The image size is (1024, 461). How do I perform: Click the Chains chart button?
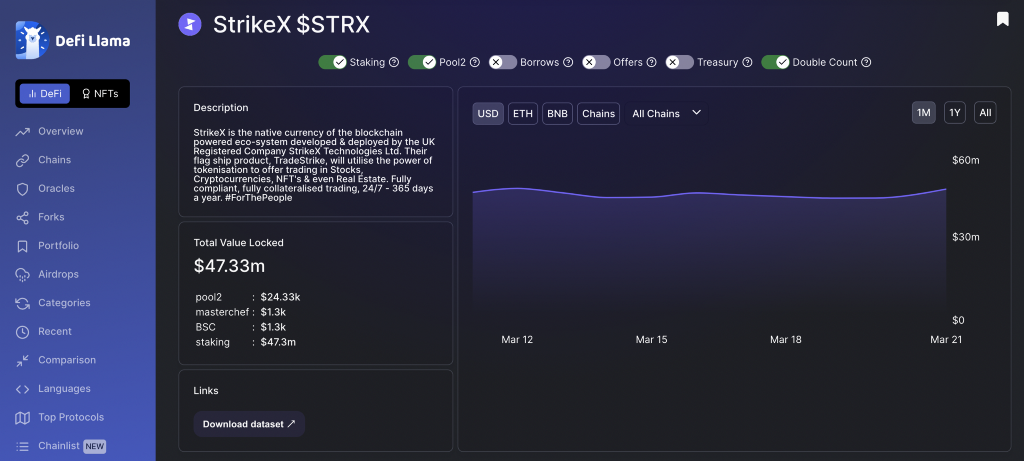click(x=598, y=114)
